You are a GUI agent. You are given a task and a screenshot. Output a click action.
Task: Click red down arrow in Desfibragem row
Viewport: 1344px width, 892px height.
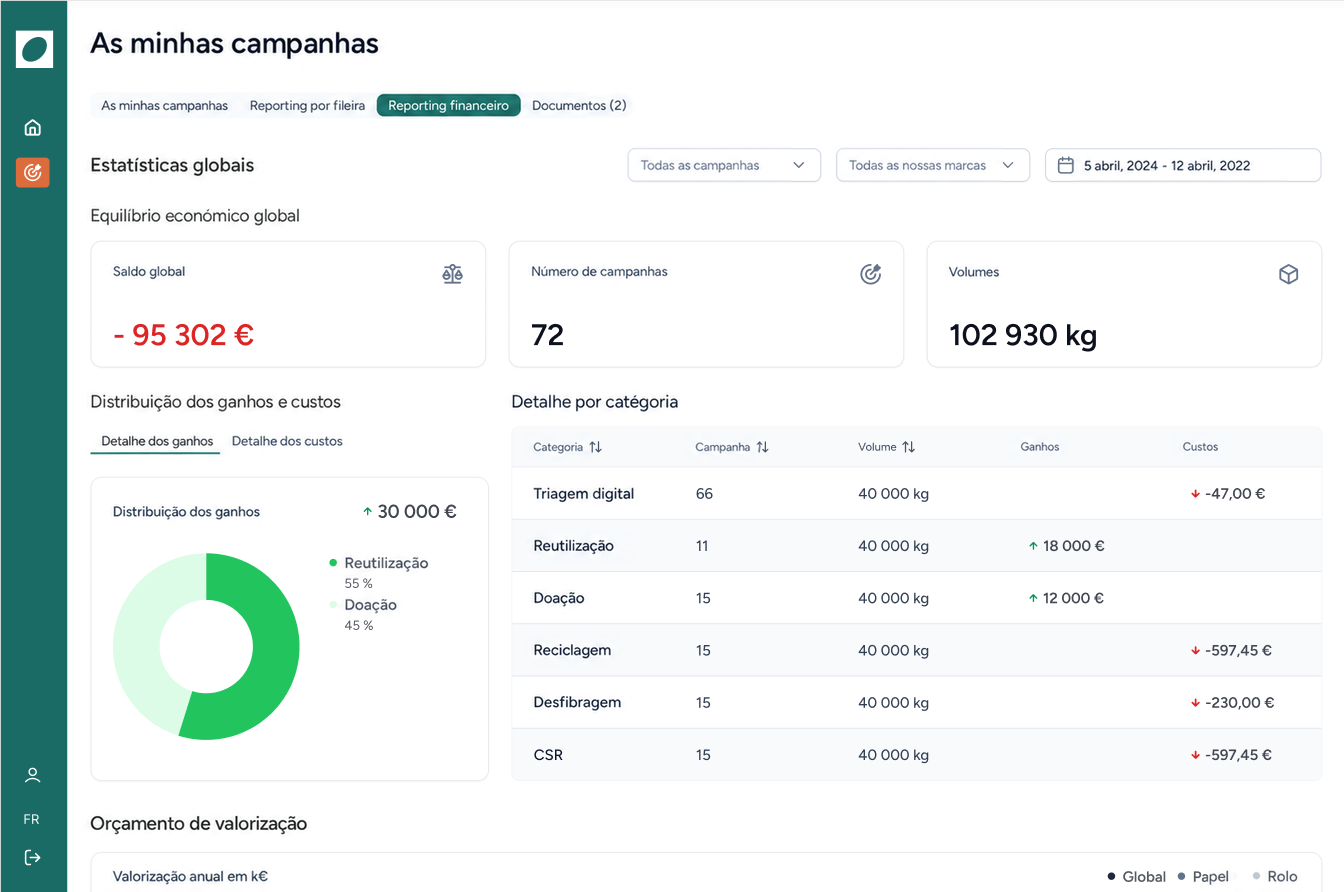click(1195, 703)
